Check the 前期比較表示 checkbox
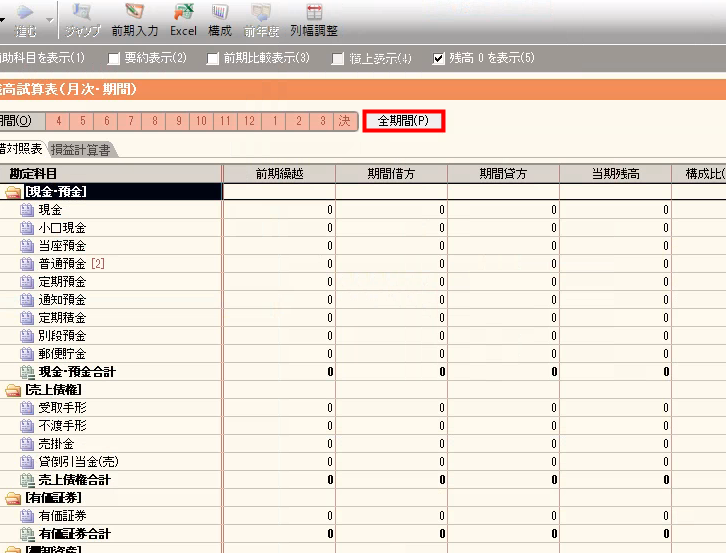726x553 pixels. tap(213, 59)
